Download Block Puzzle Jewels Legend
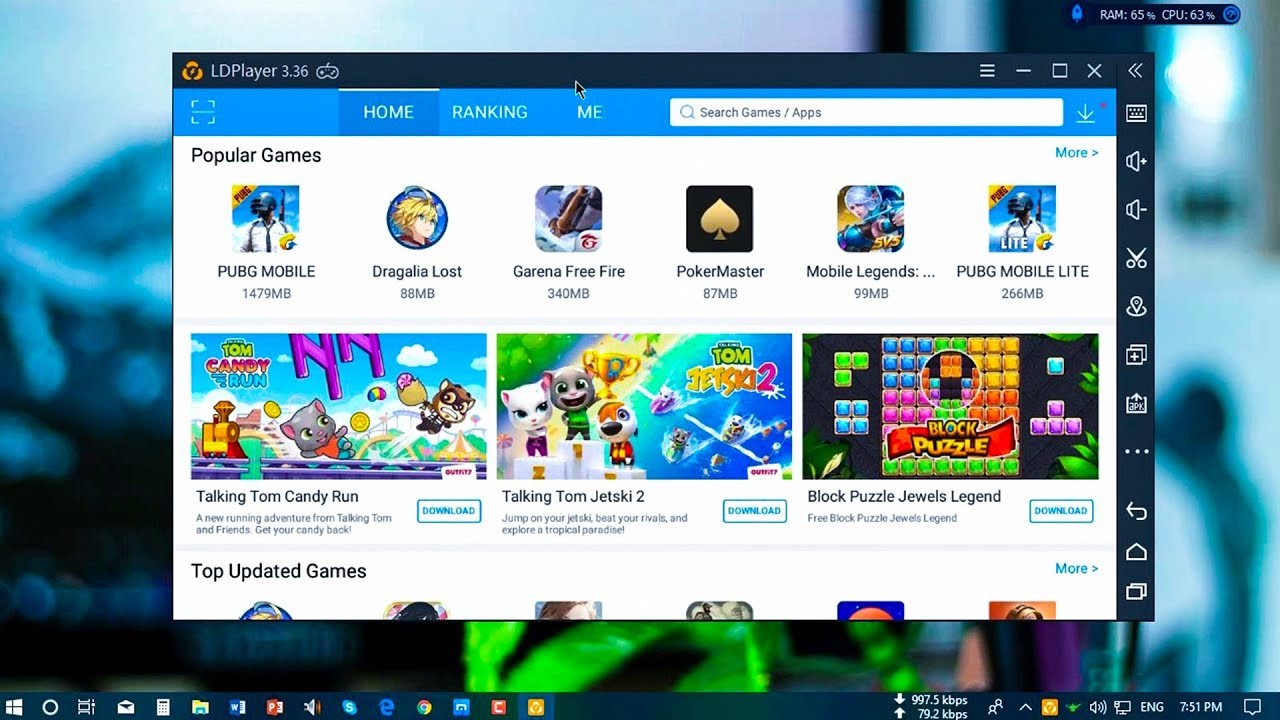1280x720 pixels. click(1061, 511)
